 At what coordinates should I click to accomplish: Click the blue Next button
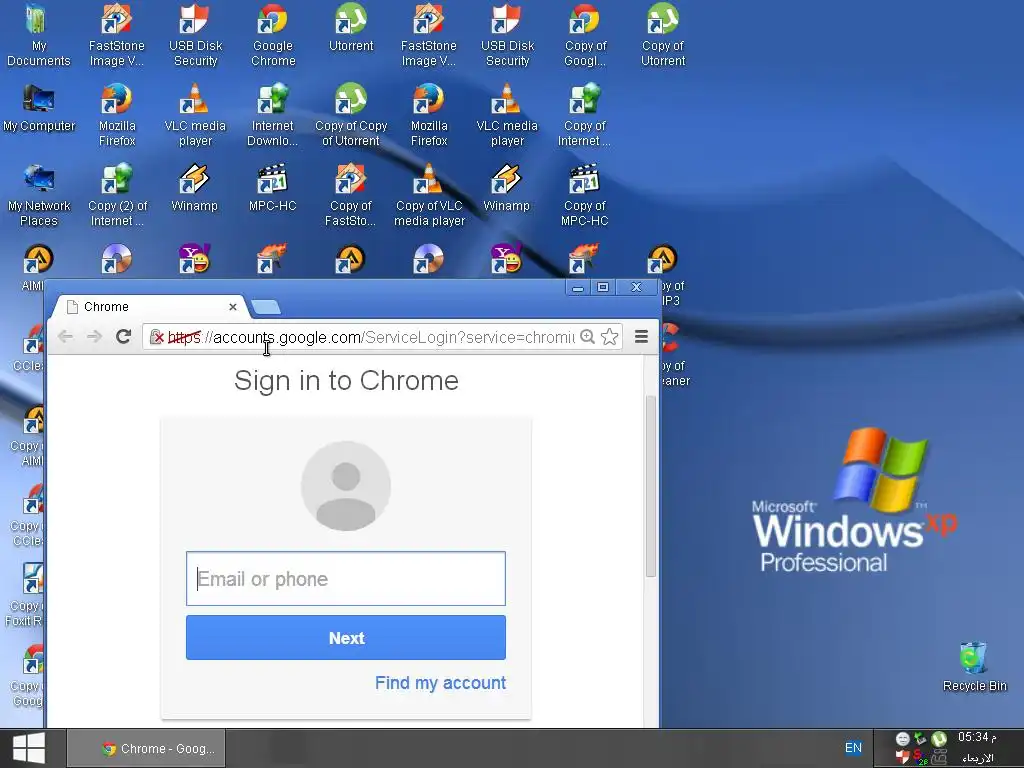pos(345,637)
